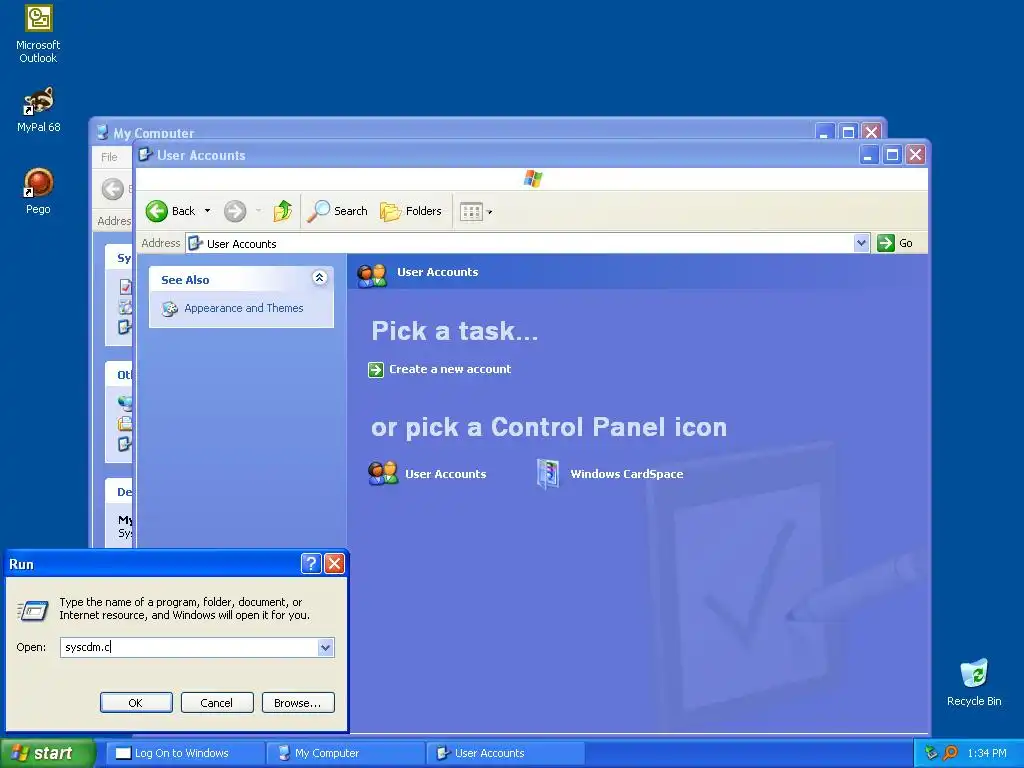
Task: Go Up one folder level
Action: click(283, 211)
